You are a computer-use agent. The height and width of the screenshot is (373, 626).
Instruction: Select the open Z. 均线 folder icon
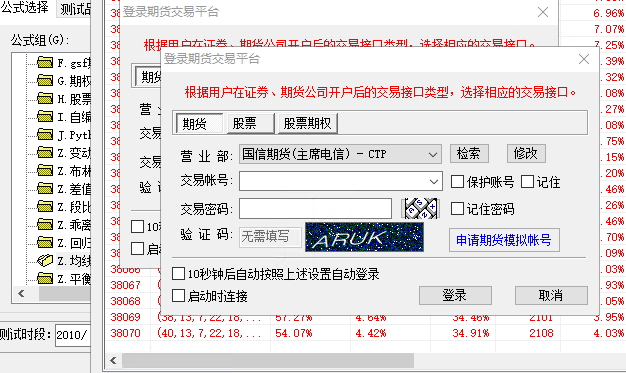coord(45,260)
